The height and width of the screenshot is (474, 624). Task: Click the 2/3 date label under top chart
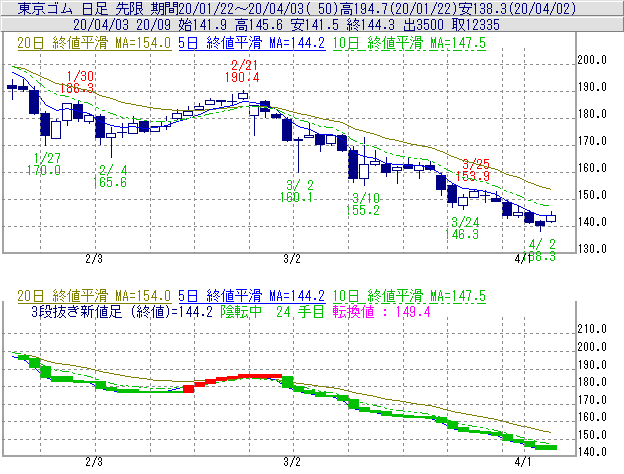94,259
